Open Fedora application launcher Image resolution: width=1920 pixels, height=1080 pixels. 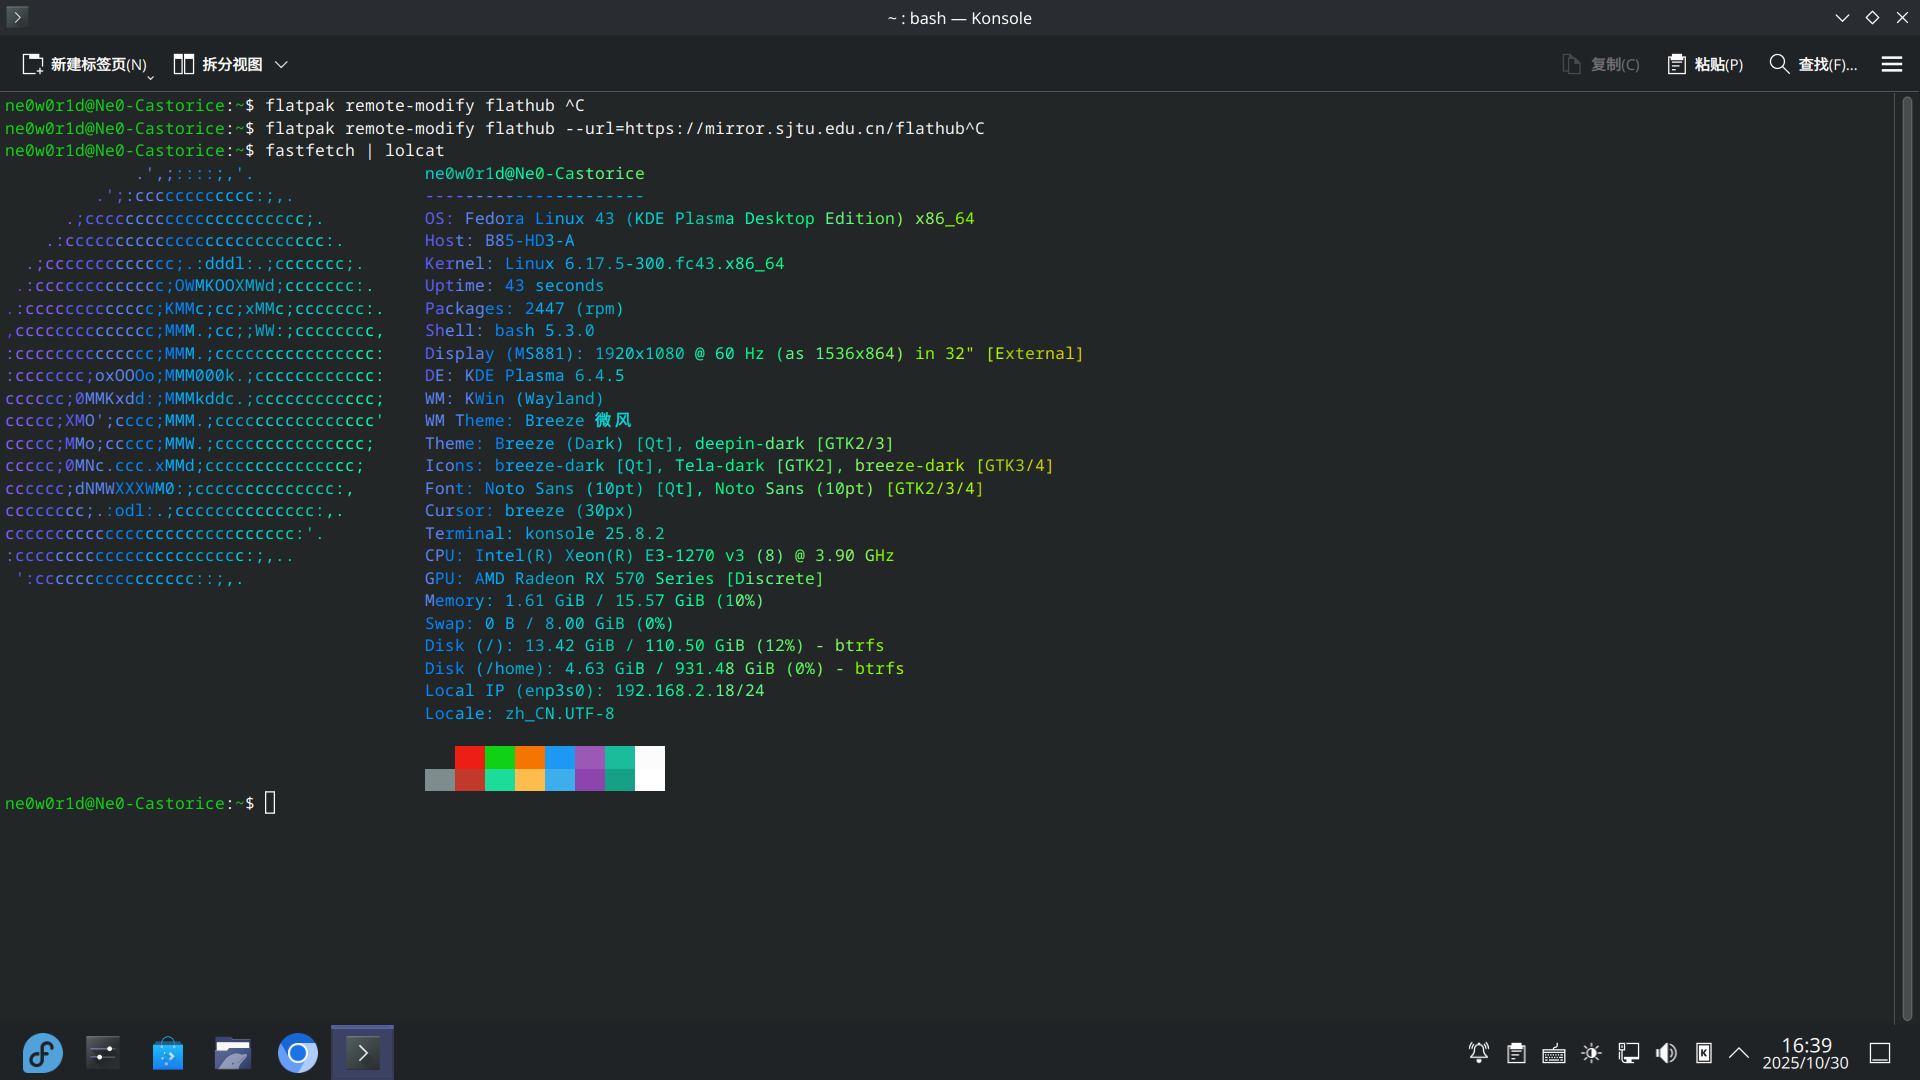(42, 1053)
